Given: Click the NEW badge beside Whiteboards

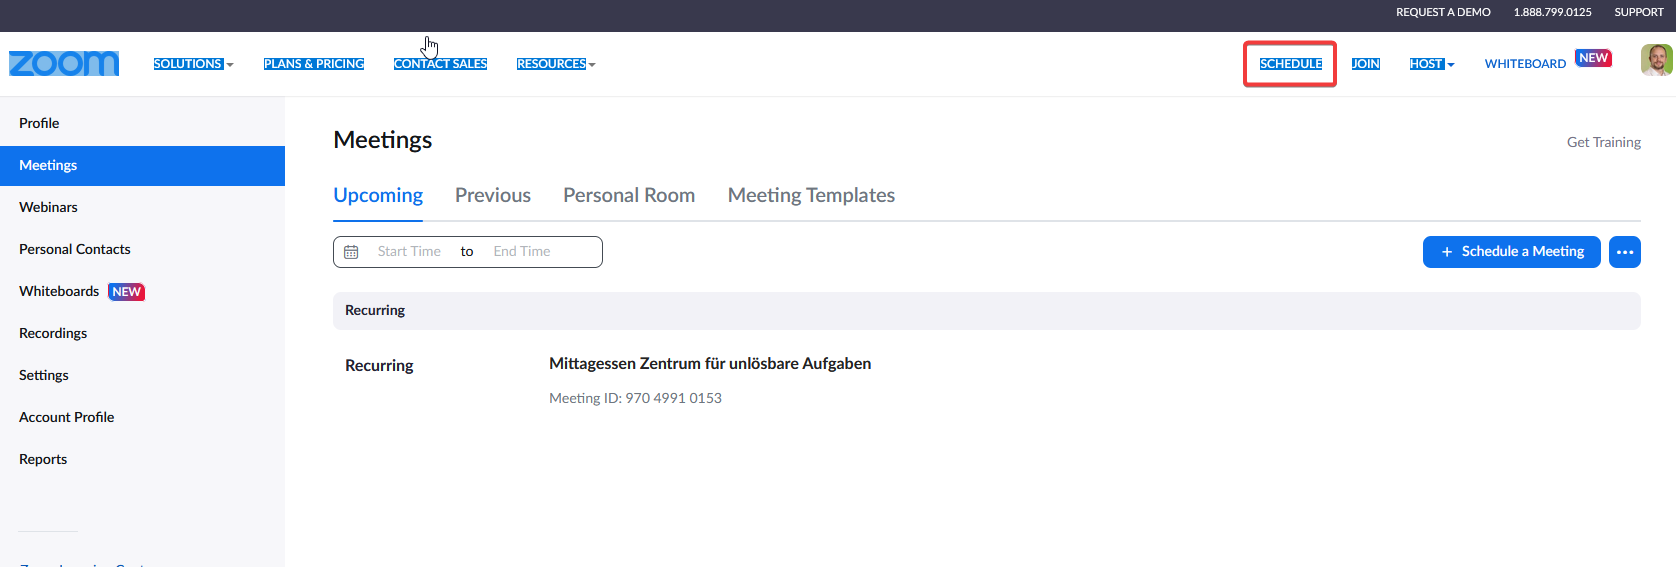Looking at the screenshot, I should (127, 292).
